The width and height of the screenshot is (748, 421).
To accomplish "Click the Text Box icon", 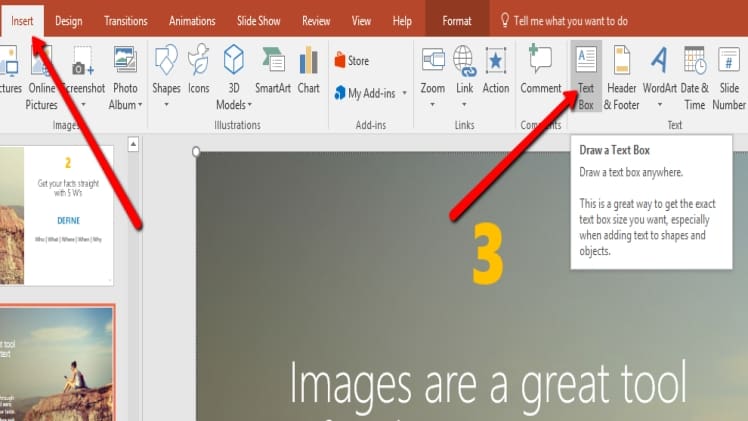I will 587,61.
